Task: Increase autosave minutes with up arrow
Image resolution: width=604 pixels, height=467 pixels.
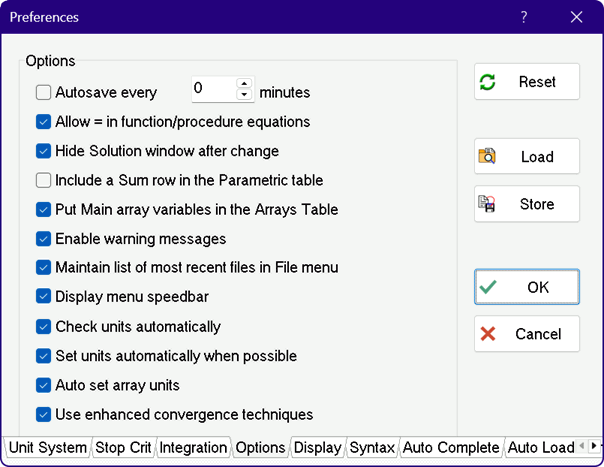Action: [244, 84]
